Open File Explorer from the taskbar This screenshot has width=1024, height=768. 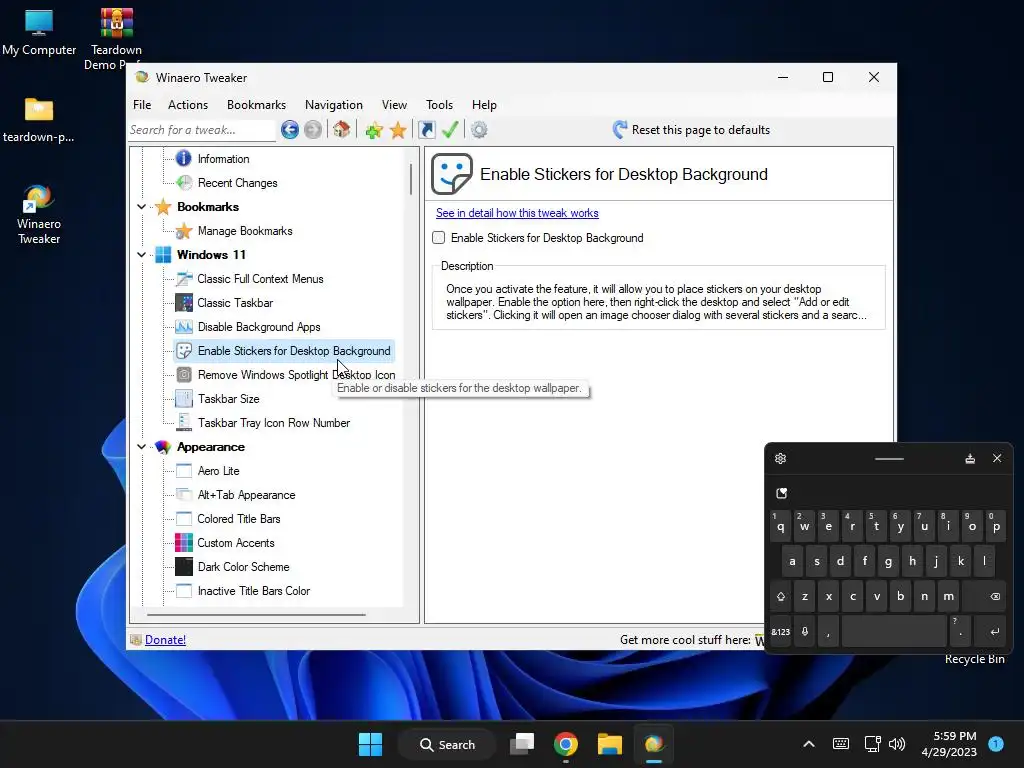click(x=610, y=744)
